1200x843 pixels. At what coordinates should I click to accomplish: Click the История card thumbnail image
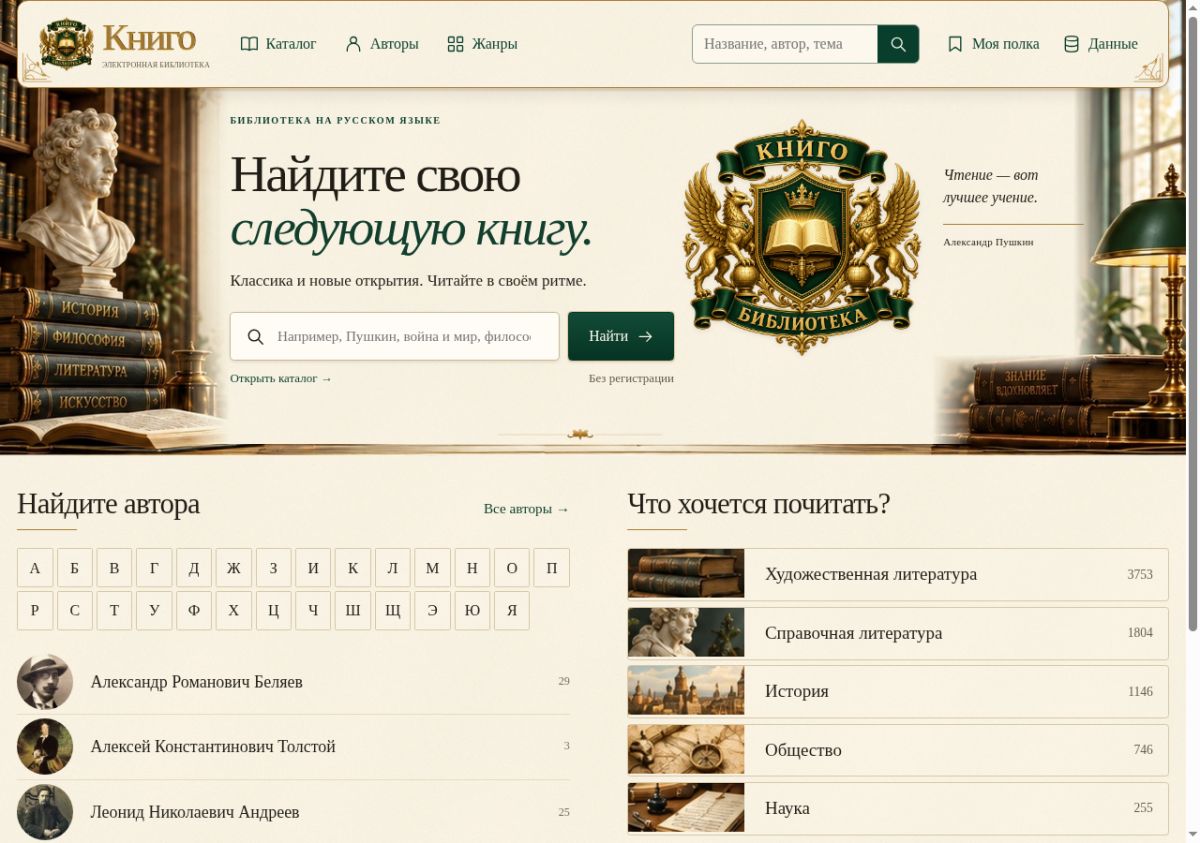pyautogui.click(x=686, y=691)
